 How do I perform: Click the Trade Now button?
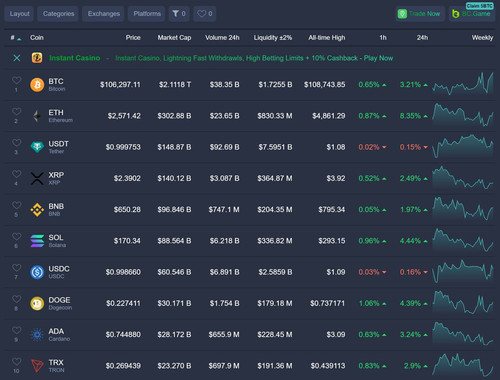click(420, 14)
